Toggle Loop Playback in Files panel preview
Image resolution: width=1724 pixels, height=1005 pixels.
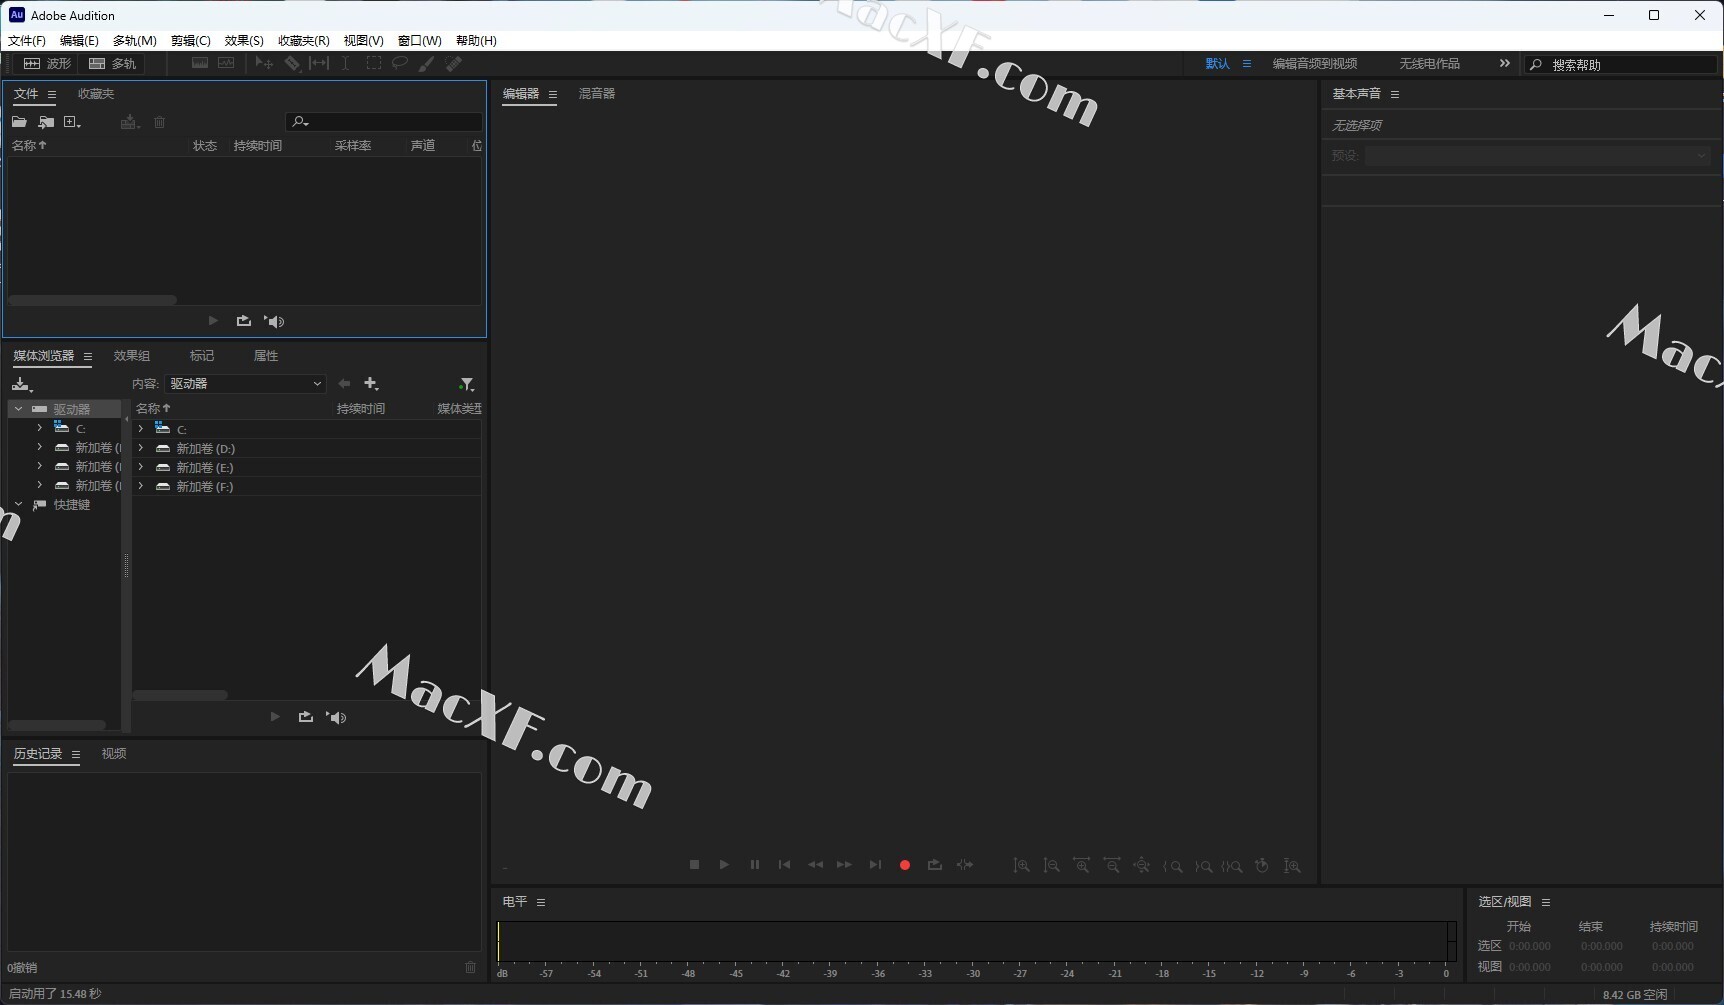(x=243, y=321)
